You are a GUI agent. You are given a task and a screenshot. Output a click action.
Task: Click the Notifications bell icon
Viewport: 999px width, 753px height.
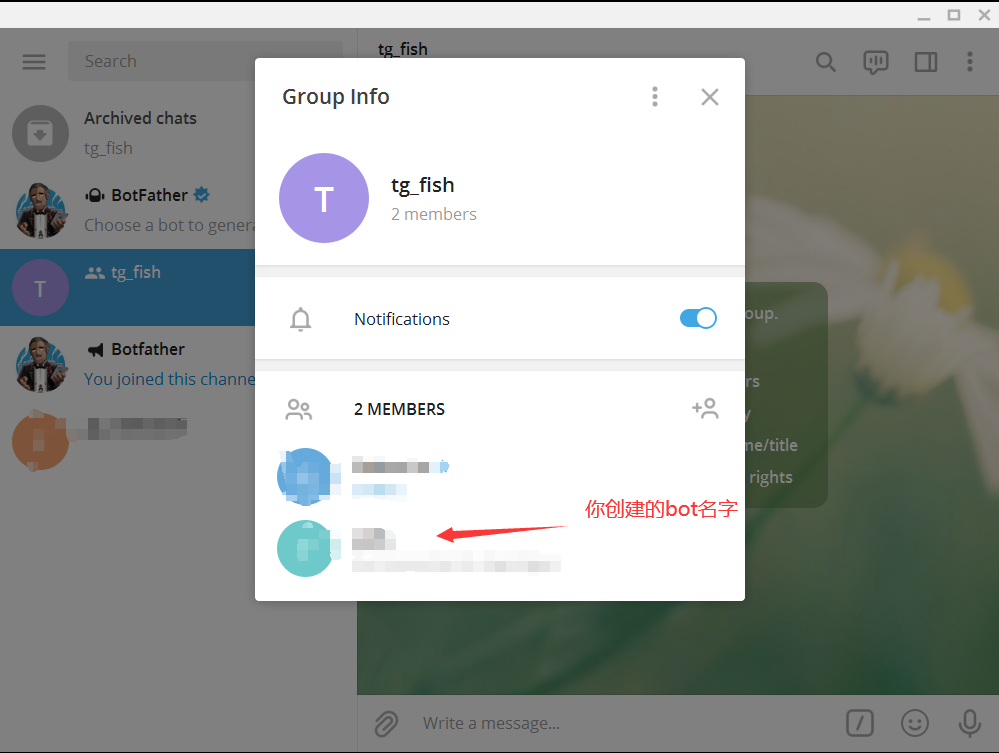coord(301,319)
